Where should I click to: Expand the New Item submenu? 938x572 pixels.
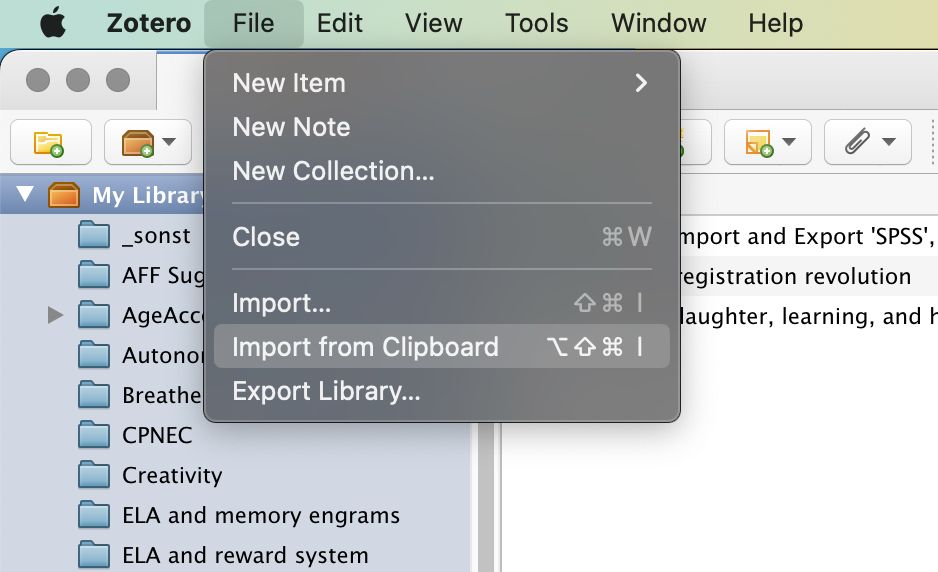pyautogui.click(x=441, y=83)
